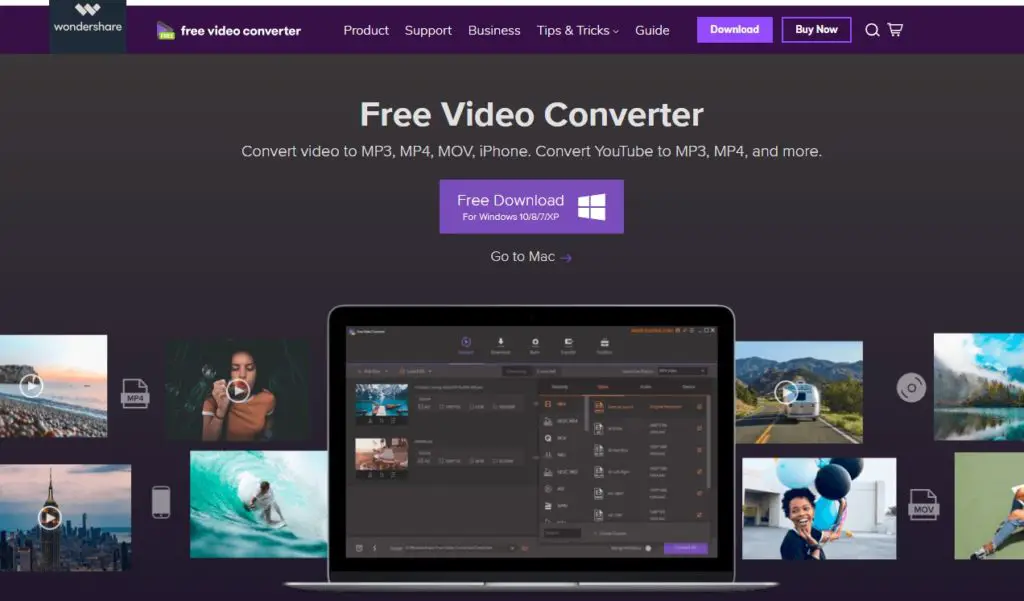Toggle the high-speed conversion switch near Convert All

[x=647, y=548]
